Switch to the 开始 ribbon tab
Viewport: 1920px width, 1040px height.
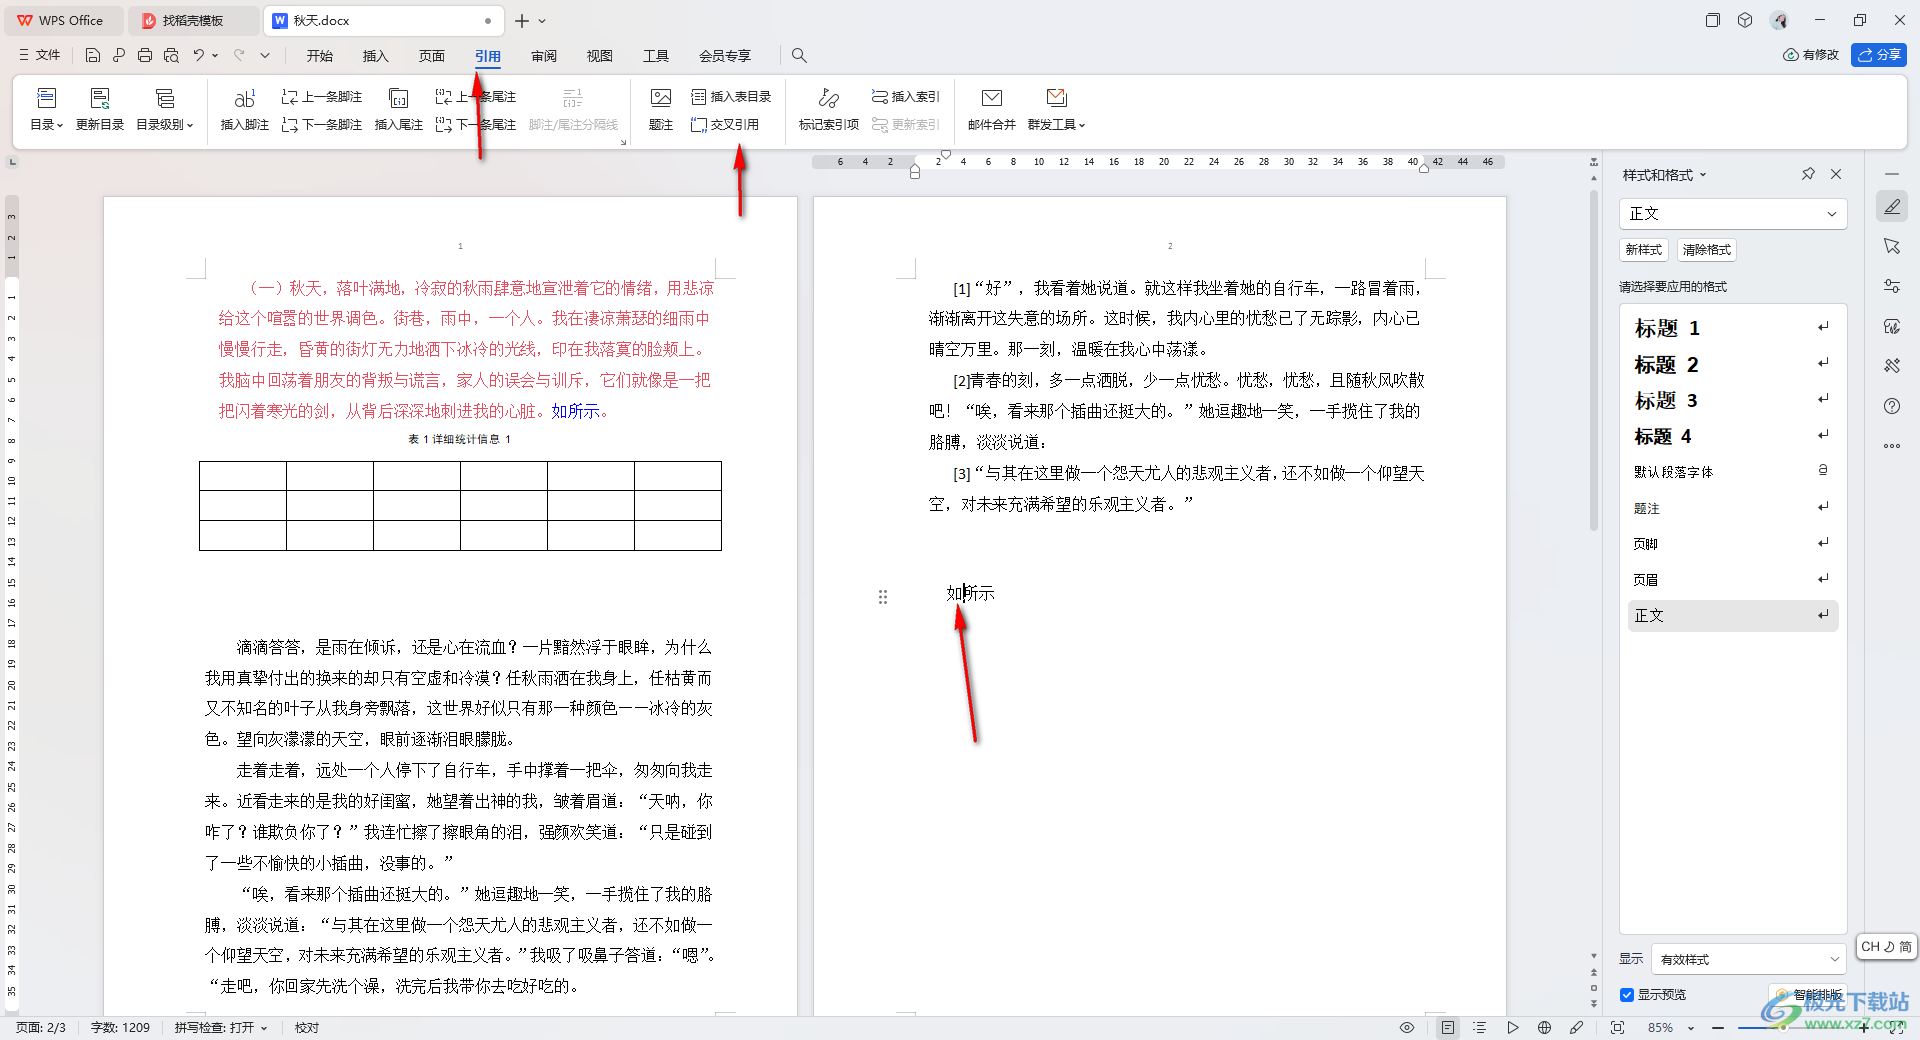320,56
